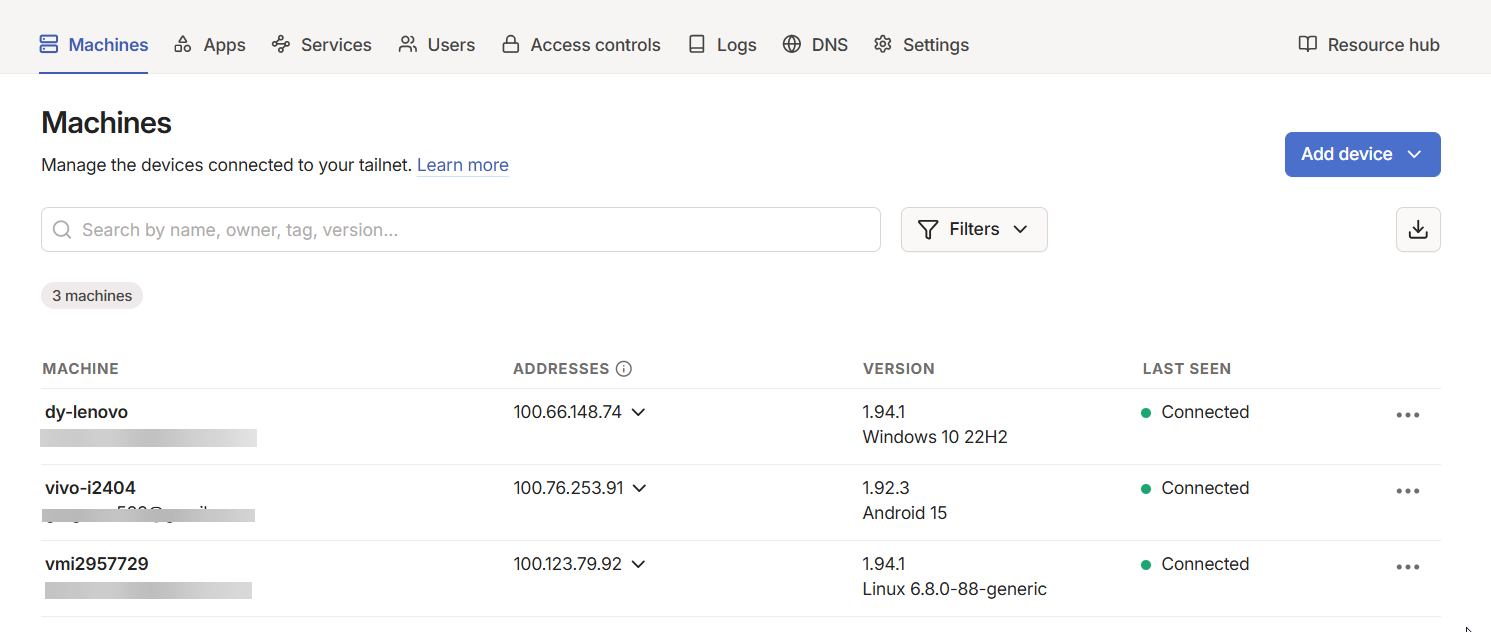Image resolution: width=1491 pixels, height=632 pixels.
Task: Open three-dot menu for vivo-i2404
Action: [x=1407, y=491]
